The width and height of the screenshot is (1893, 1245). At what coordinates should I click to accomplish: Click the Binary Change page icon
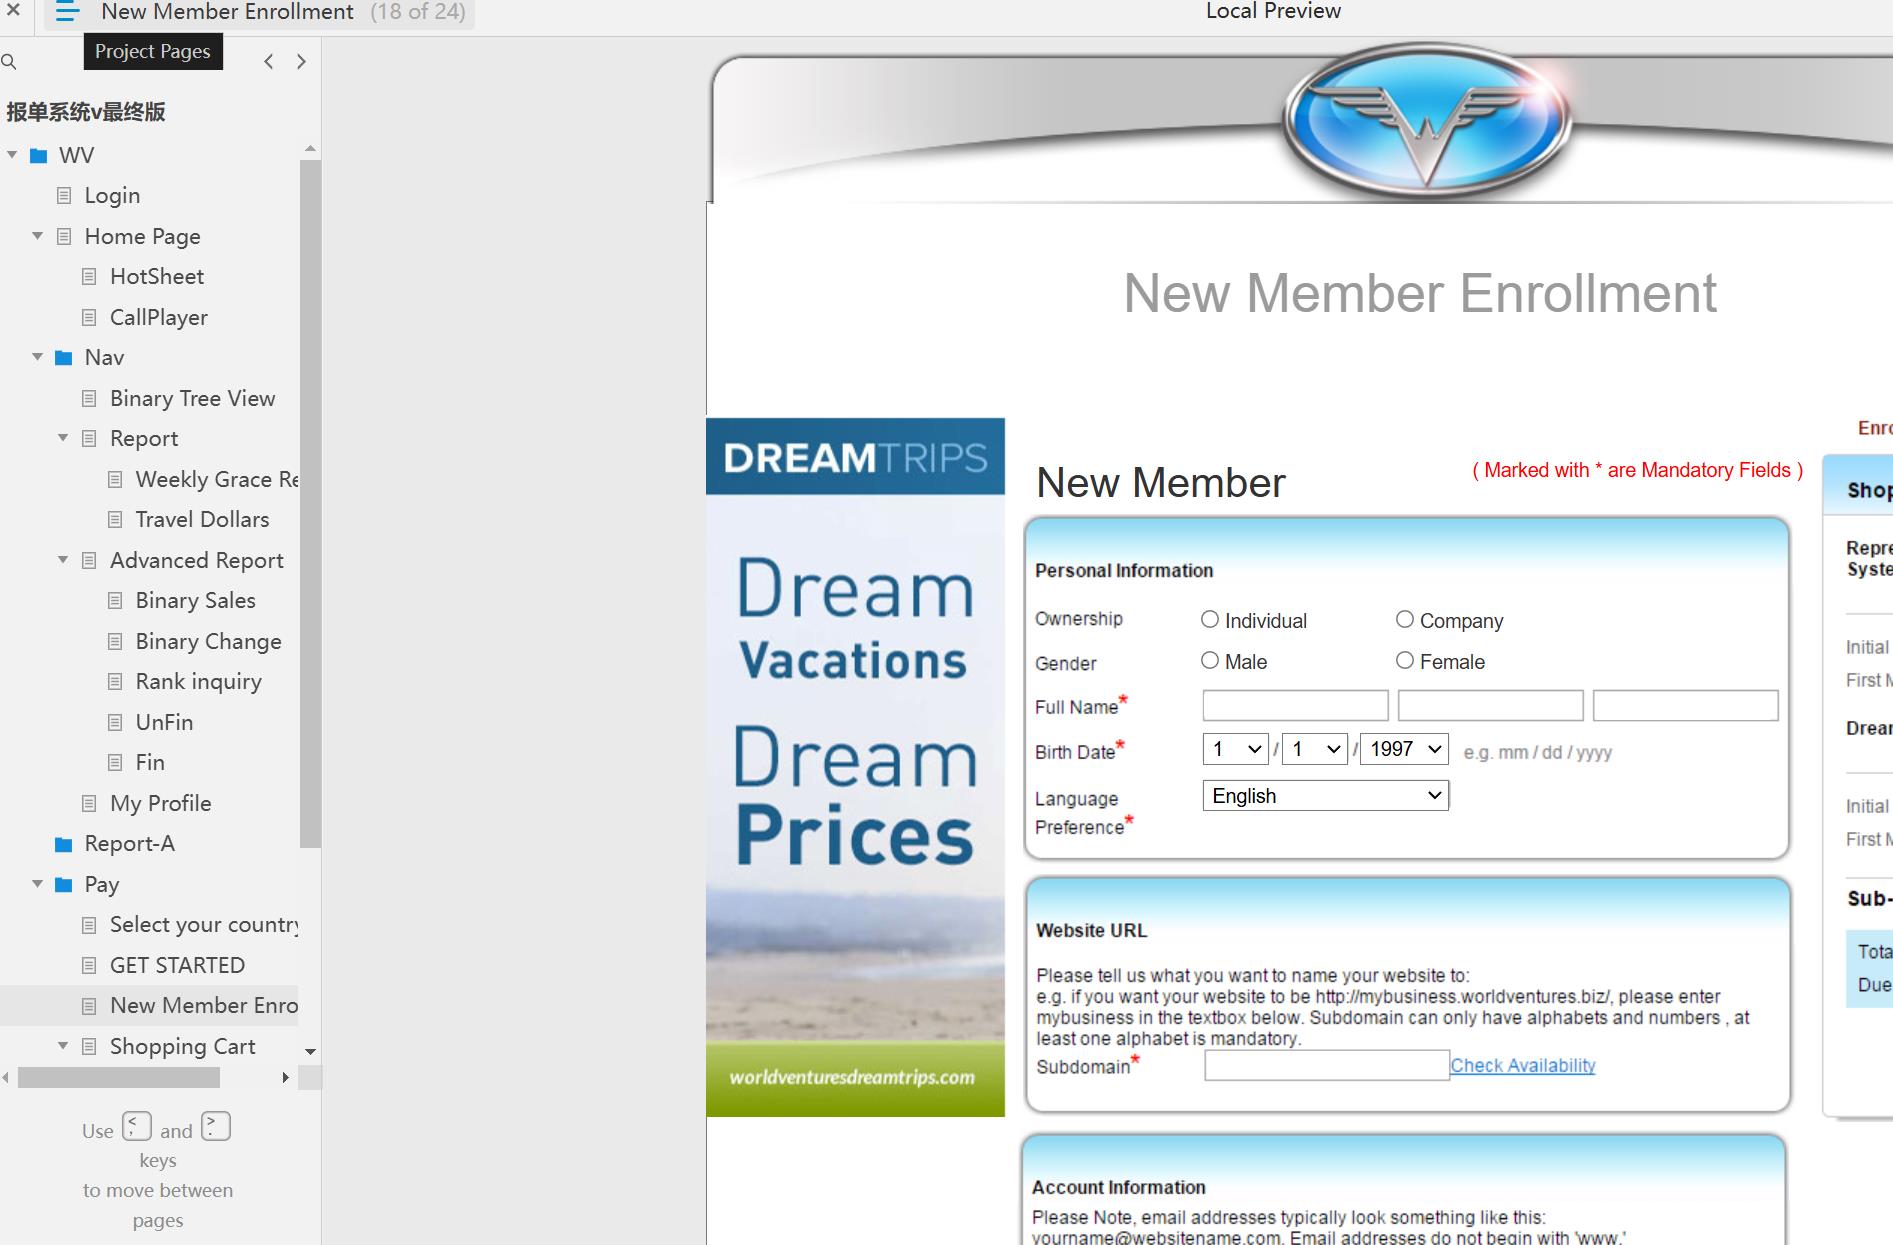tap(115, 642)
